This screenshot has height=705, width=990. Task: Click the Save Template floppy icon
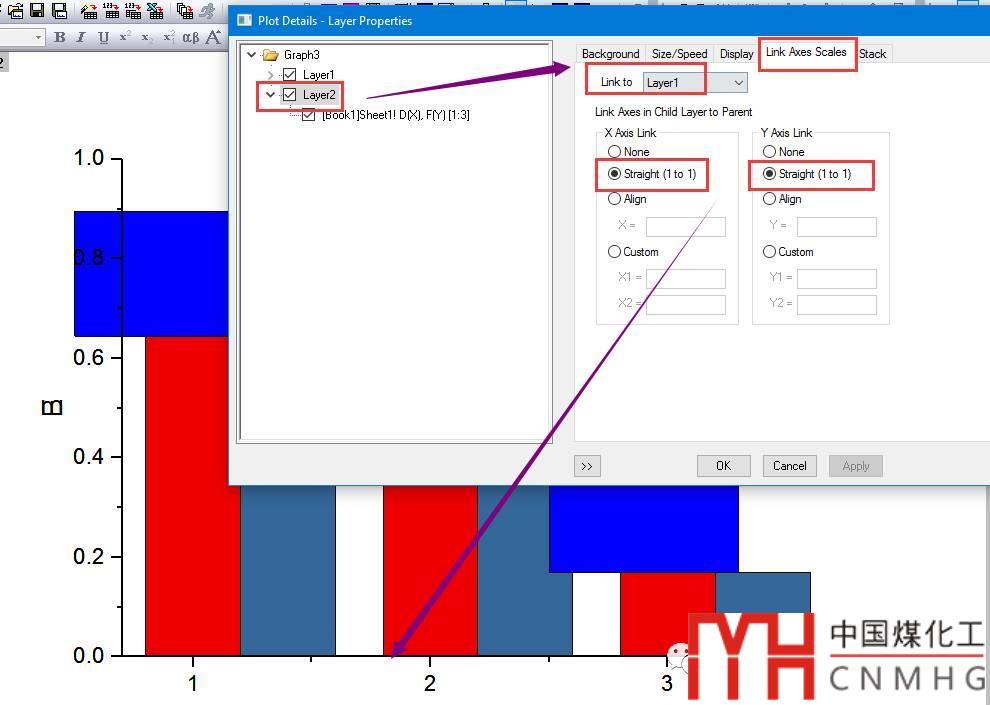59,11
